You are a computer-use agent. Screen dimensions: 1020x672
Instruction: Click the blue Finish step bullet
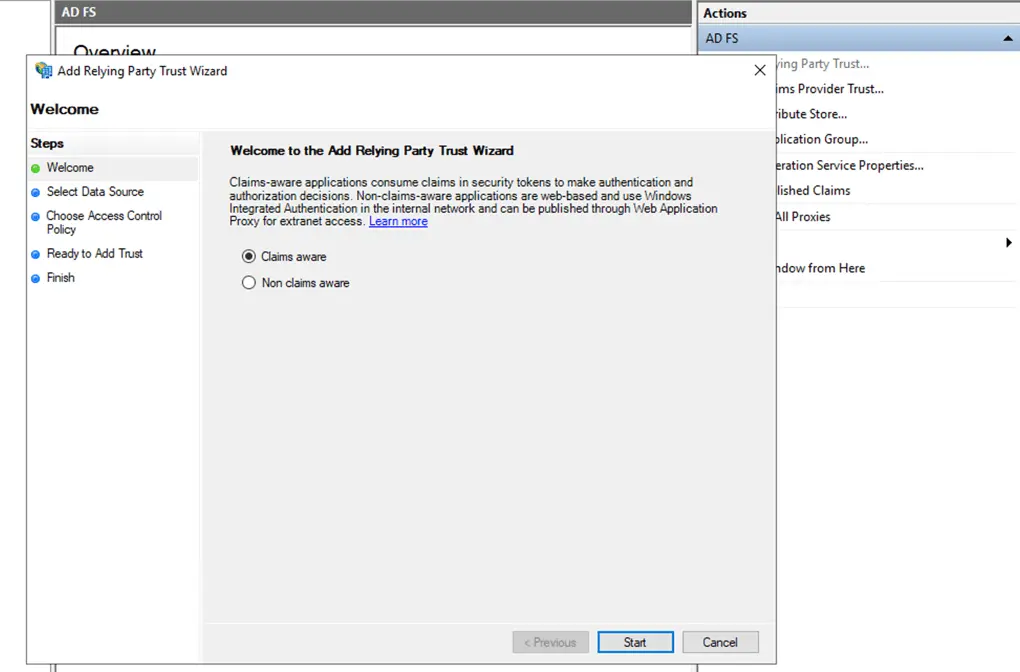[x=36, y=278]
